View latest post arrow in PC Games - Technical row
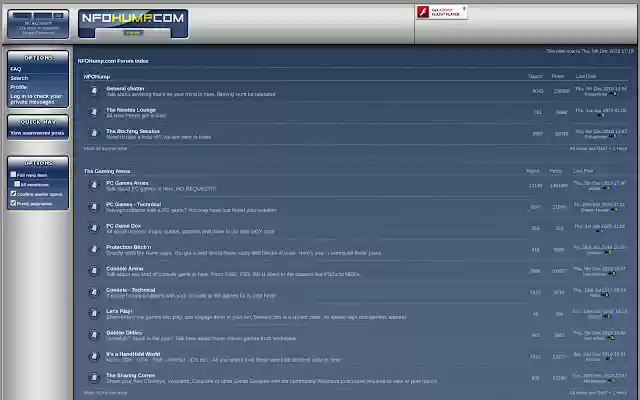 point(614,210)
